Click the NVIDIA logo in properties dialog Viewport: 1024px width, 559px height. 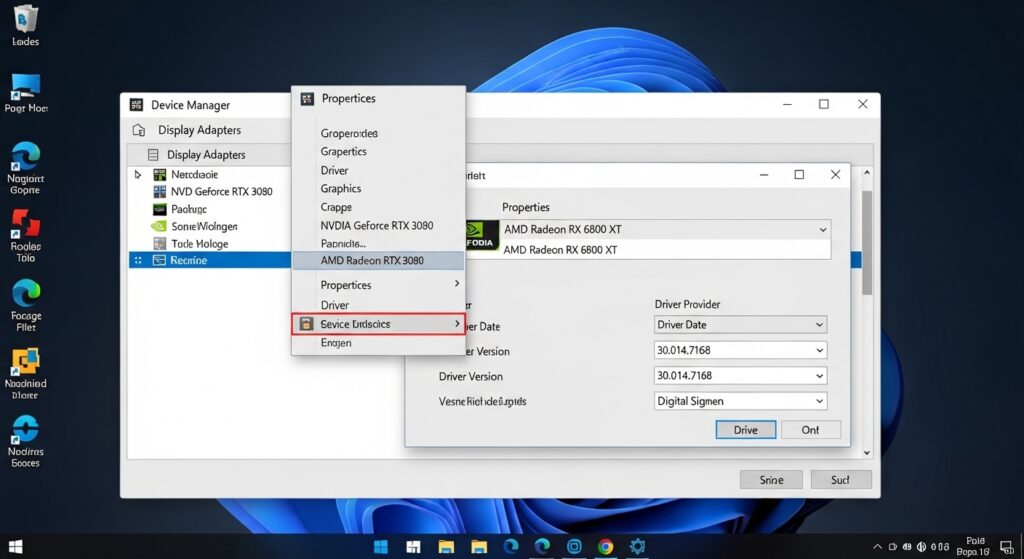click(x=481, y=236)
